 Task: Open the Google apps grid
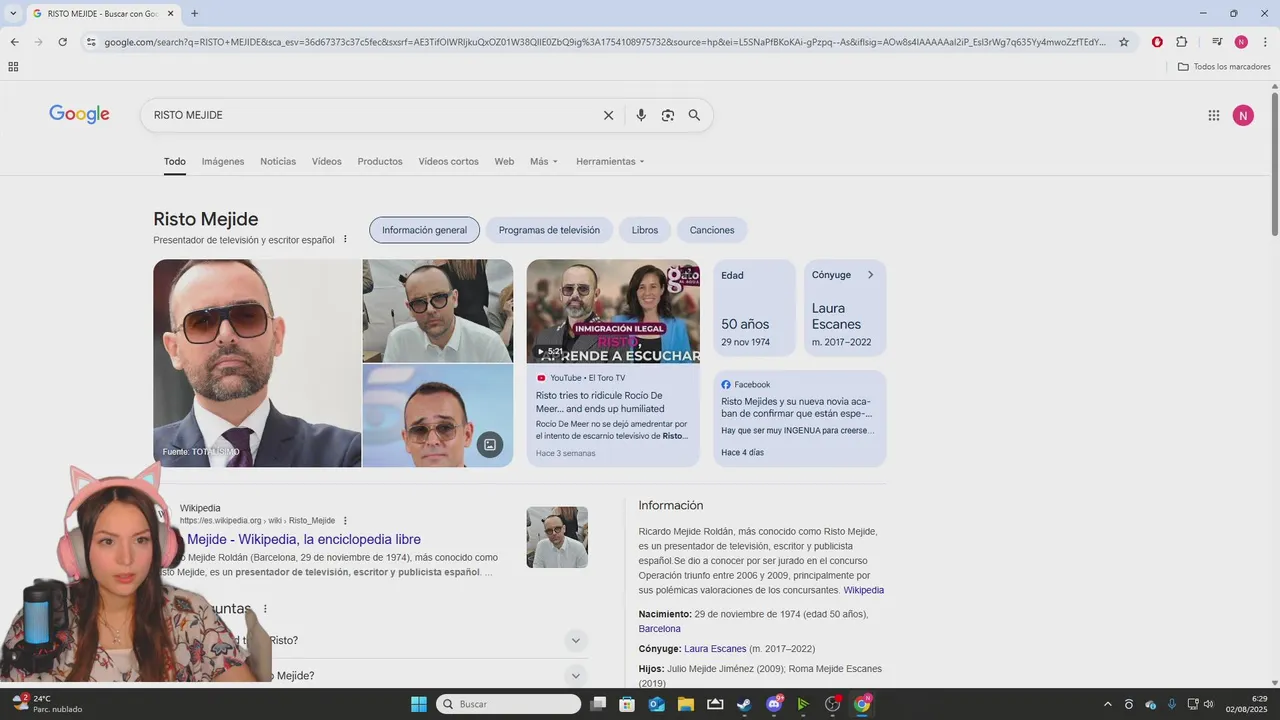1214,115
